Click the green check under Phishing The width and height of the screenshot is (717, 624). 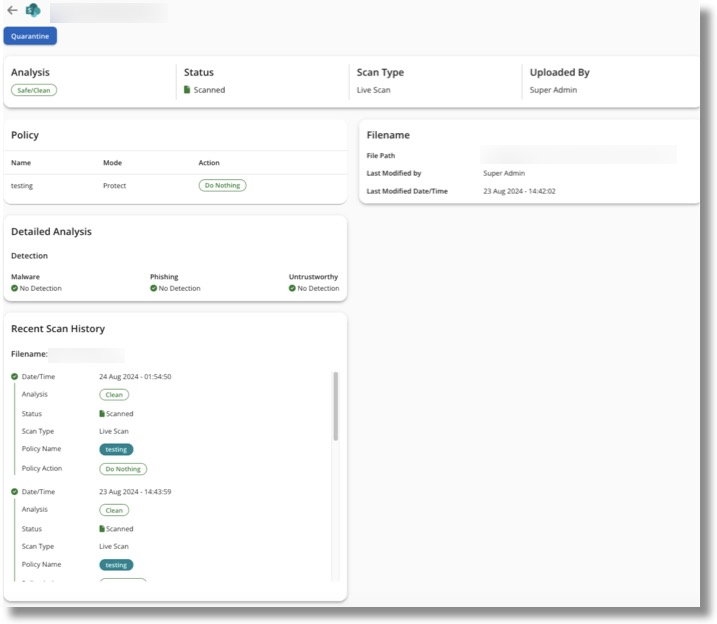(x=154, y=288)
